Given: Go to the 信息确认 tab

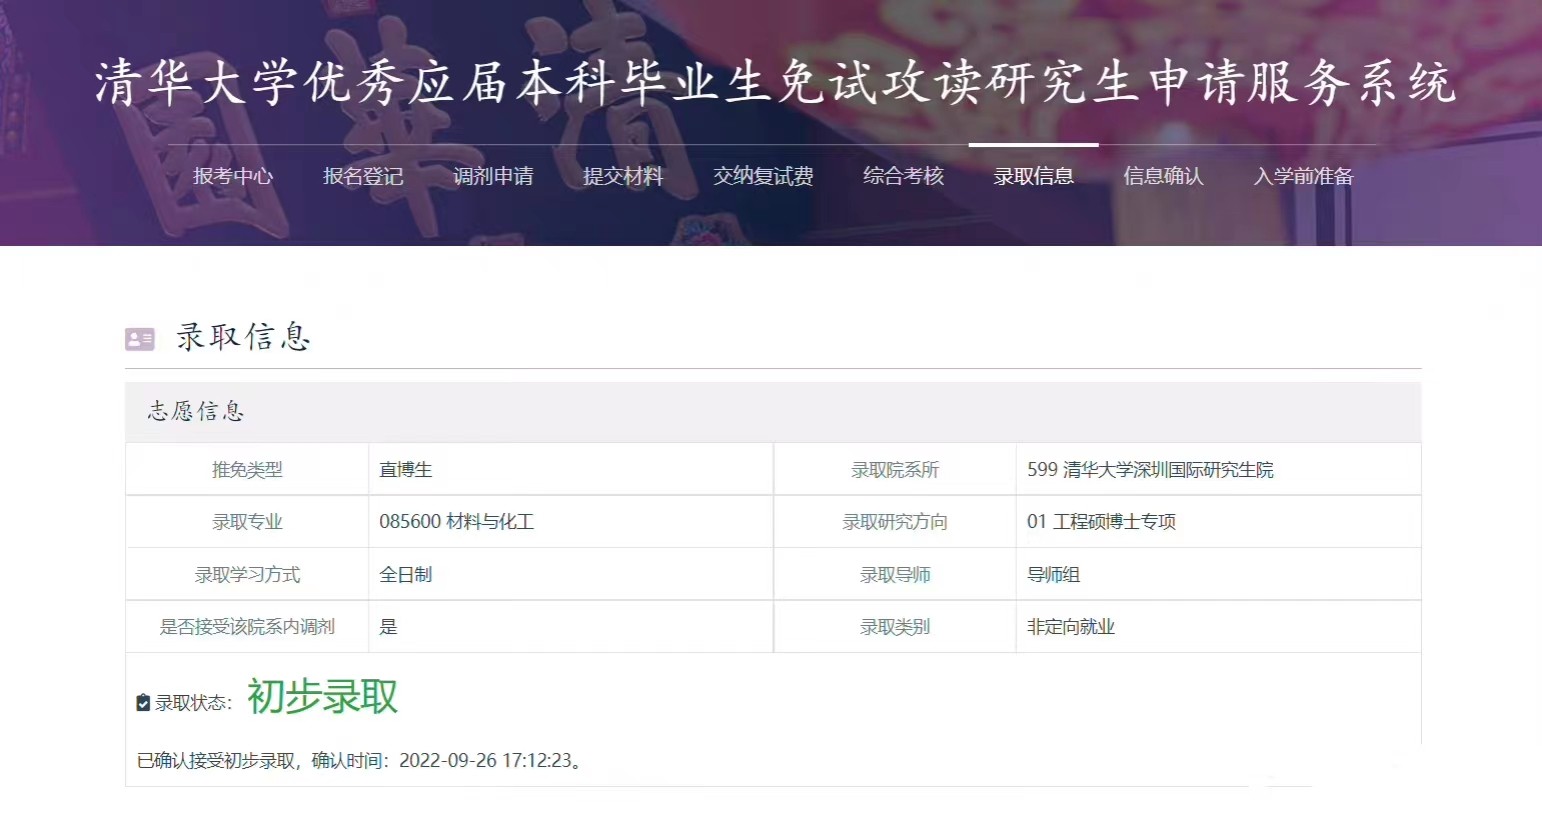Looking at the screenshot, I should pos(1163,176).
